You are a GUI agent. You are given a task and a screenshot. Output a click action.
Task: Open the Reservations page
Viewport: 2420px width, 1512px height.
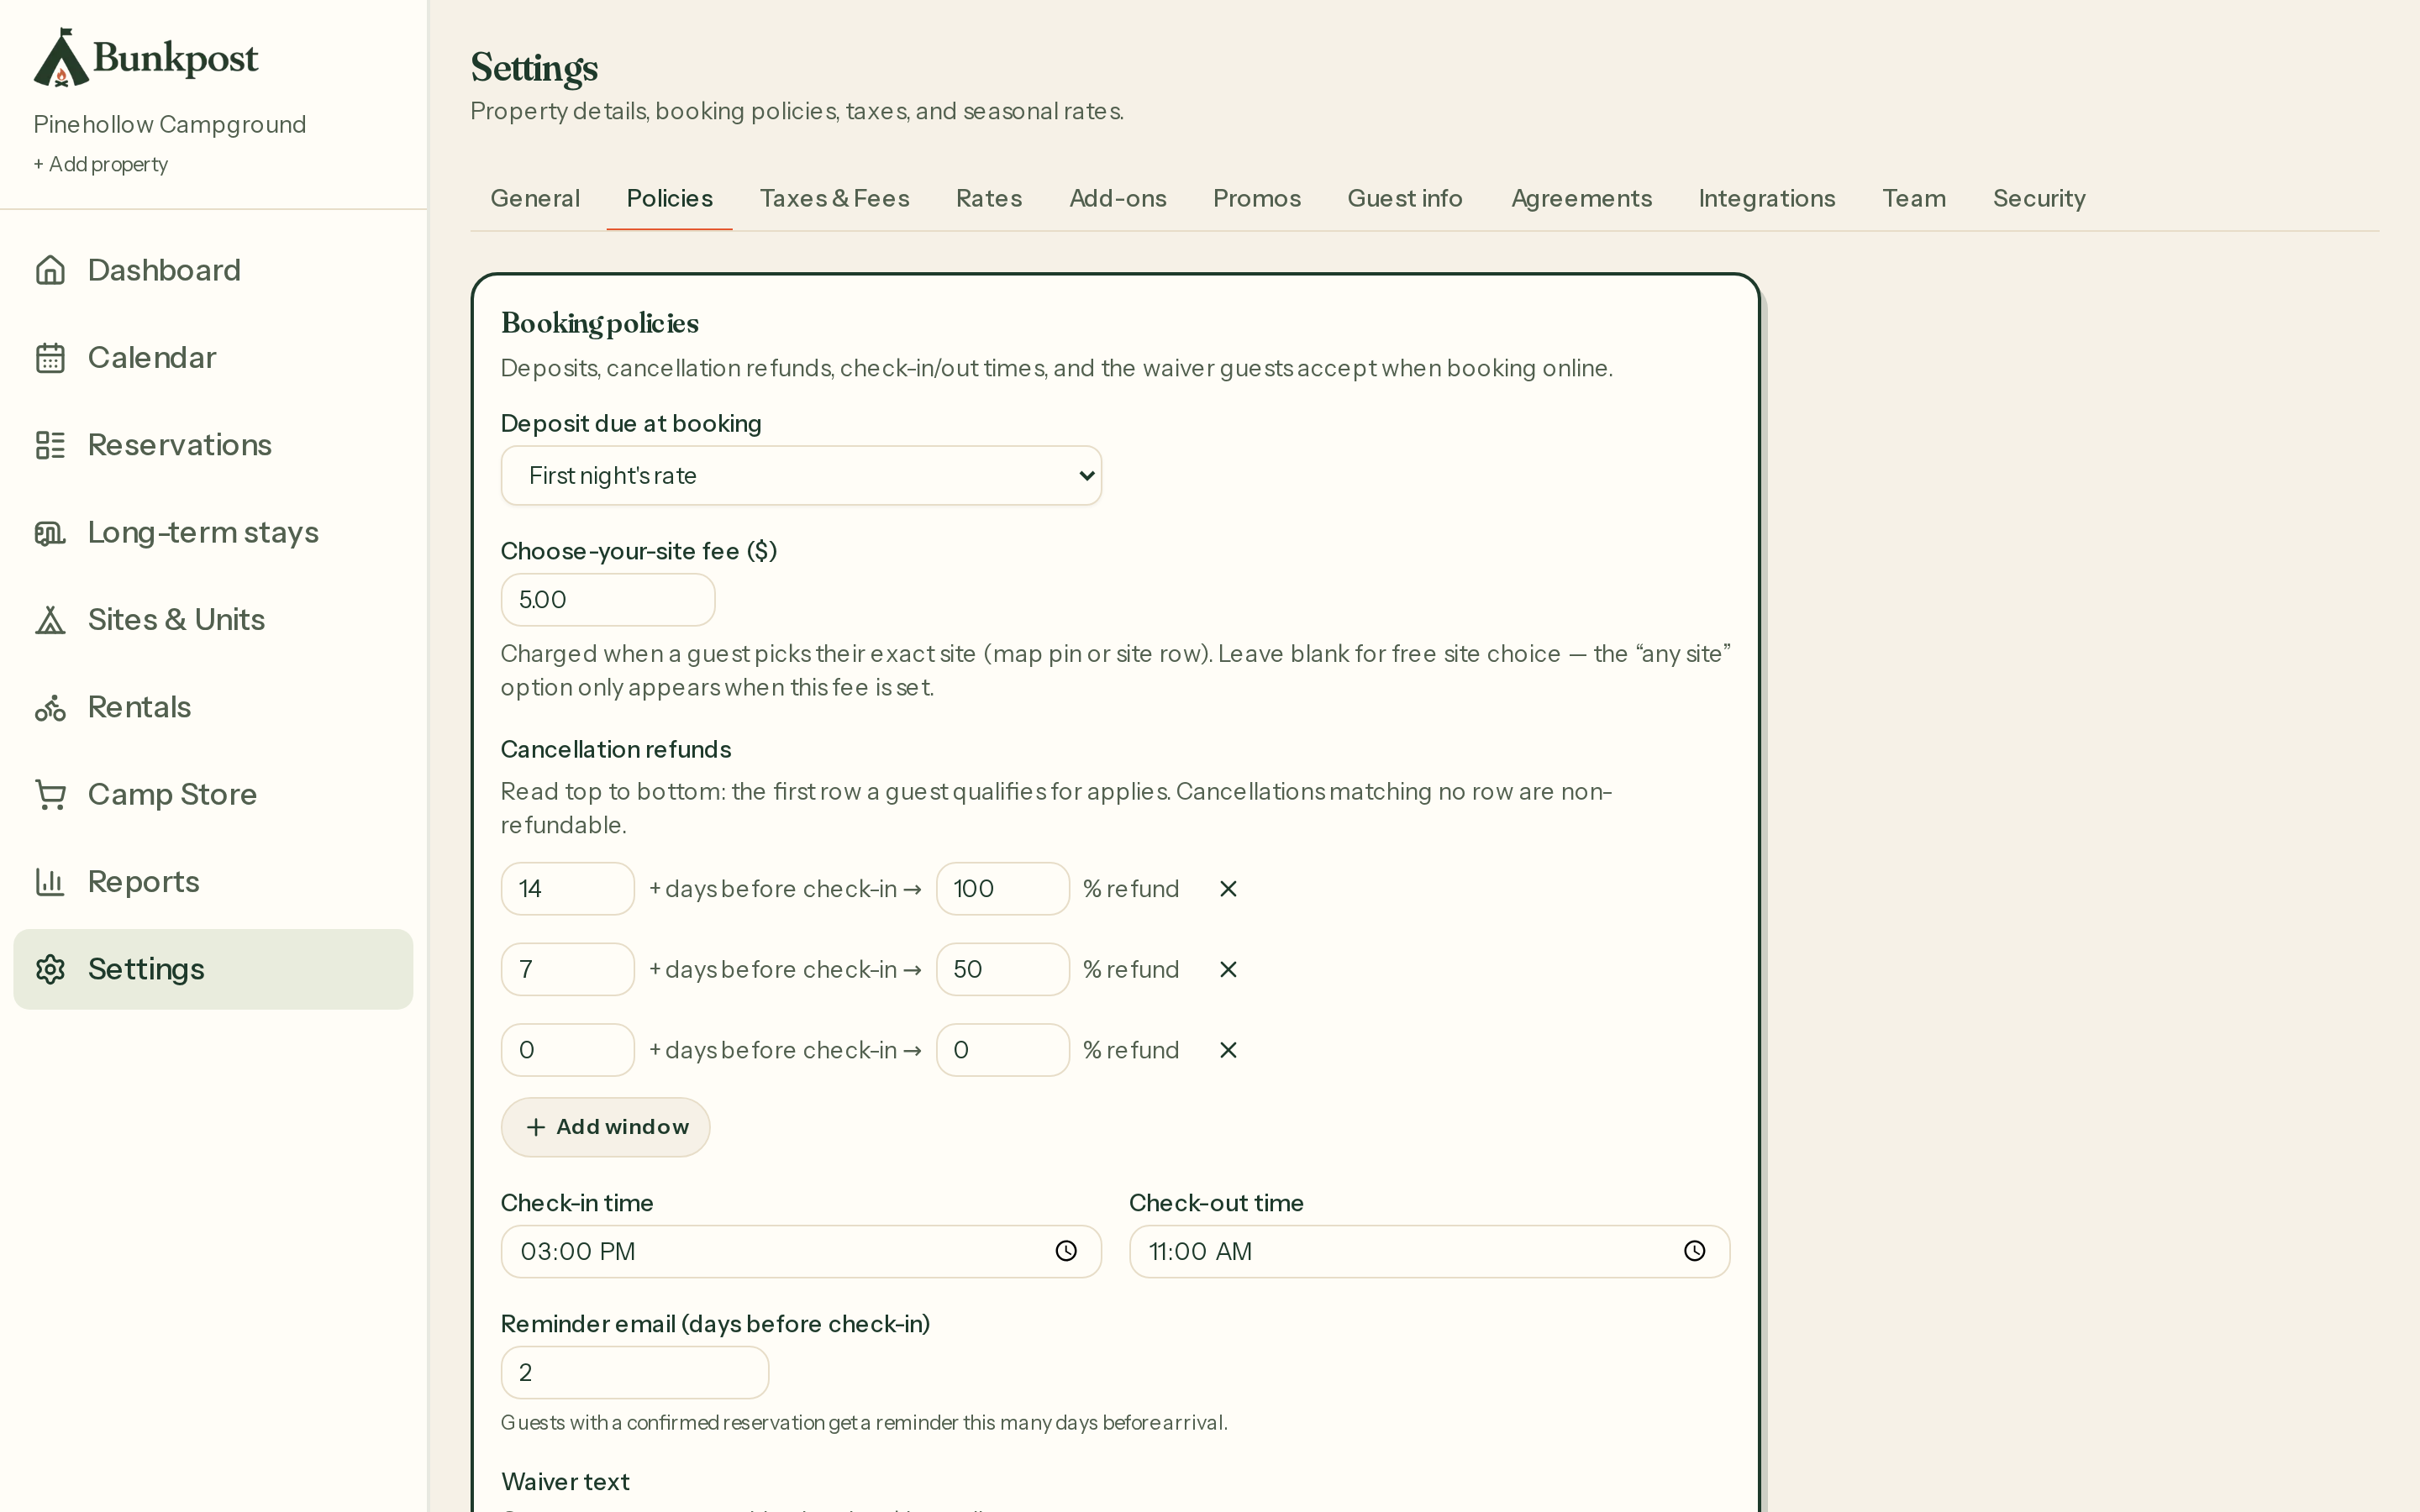pos(213,445)
